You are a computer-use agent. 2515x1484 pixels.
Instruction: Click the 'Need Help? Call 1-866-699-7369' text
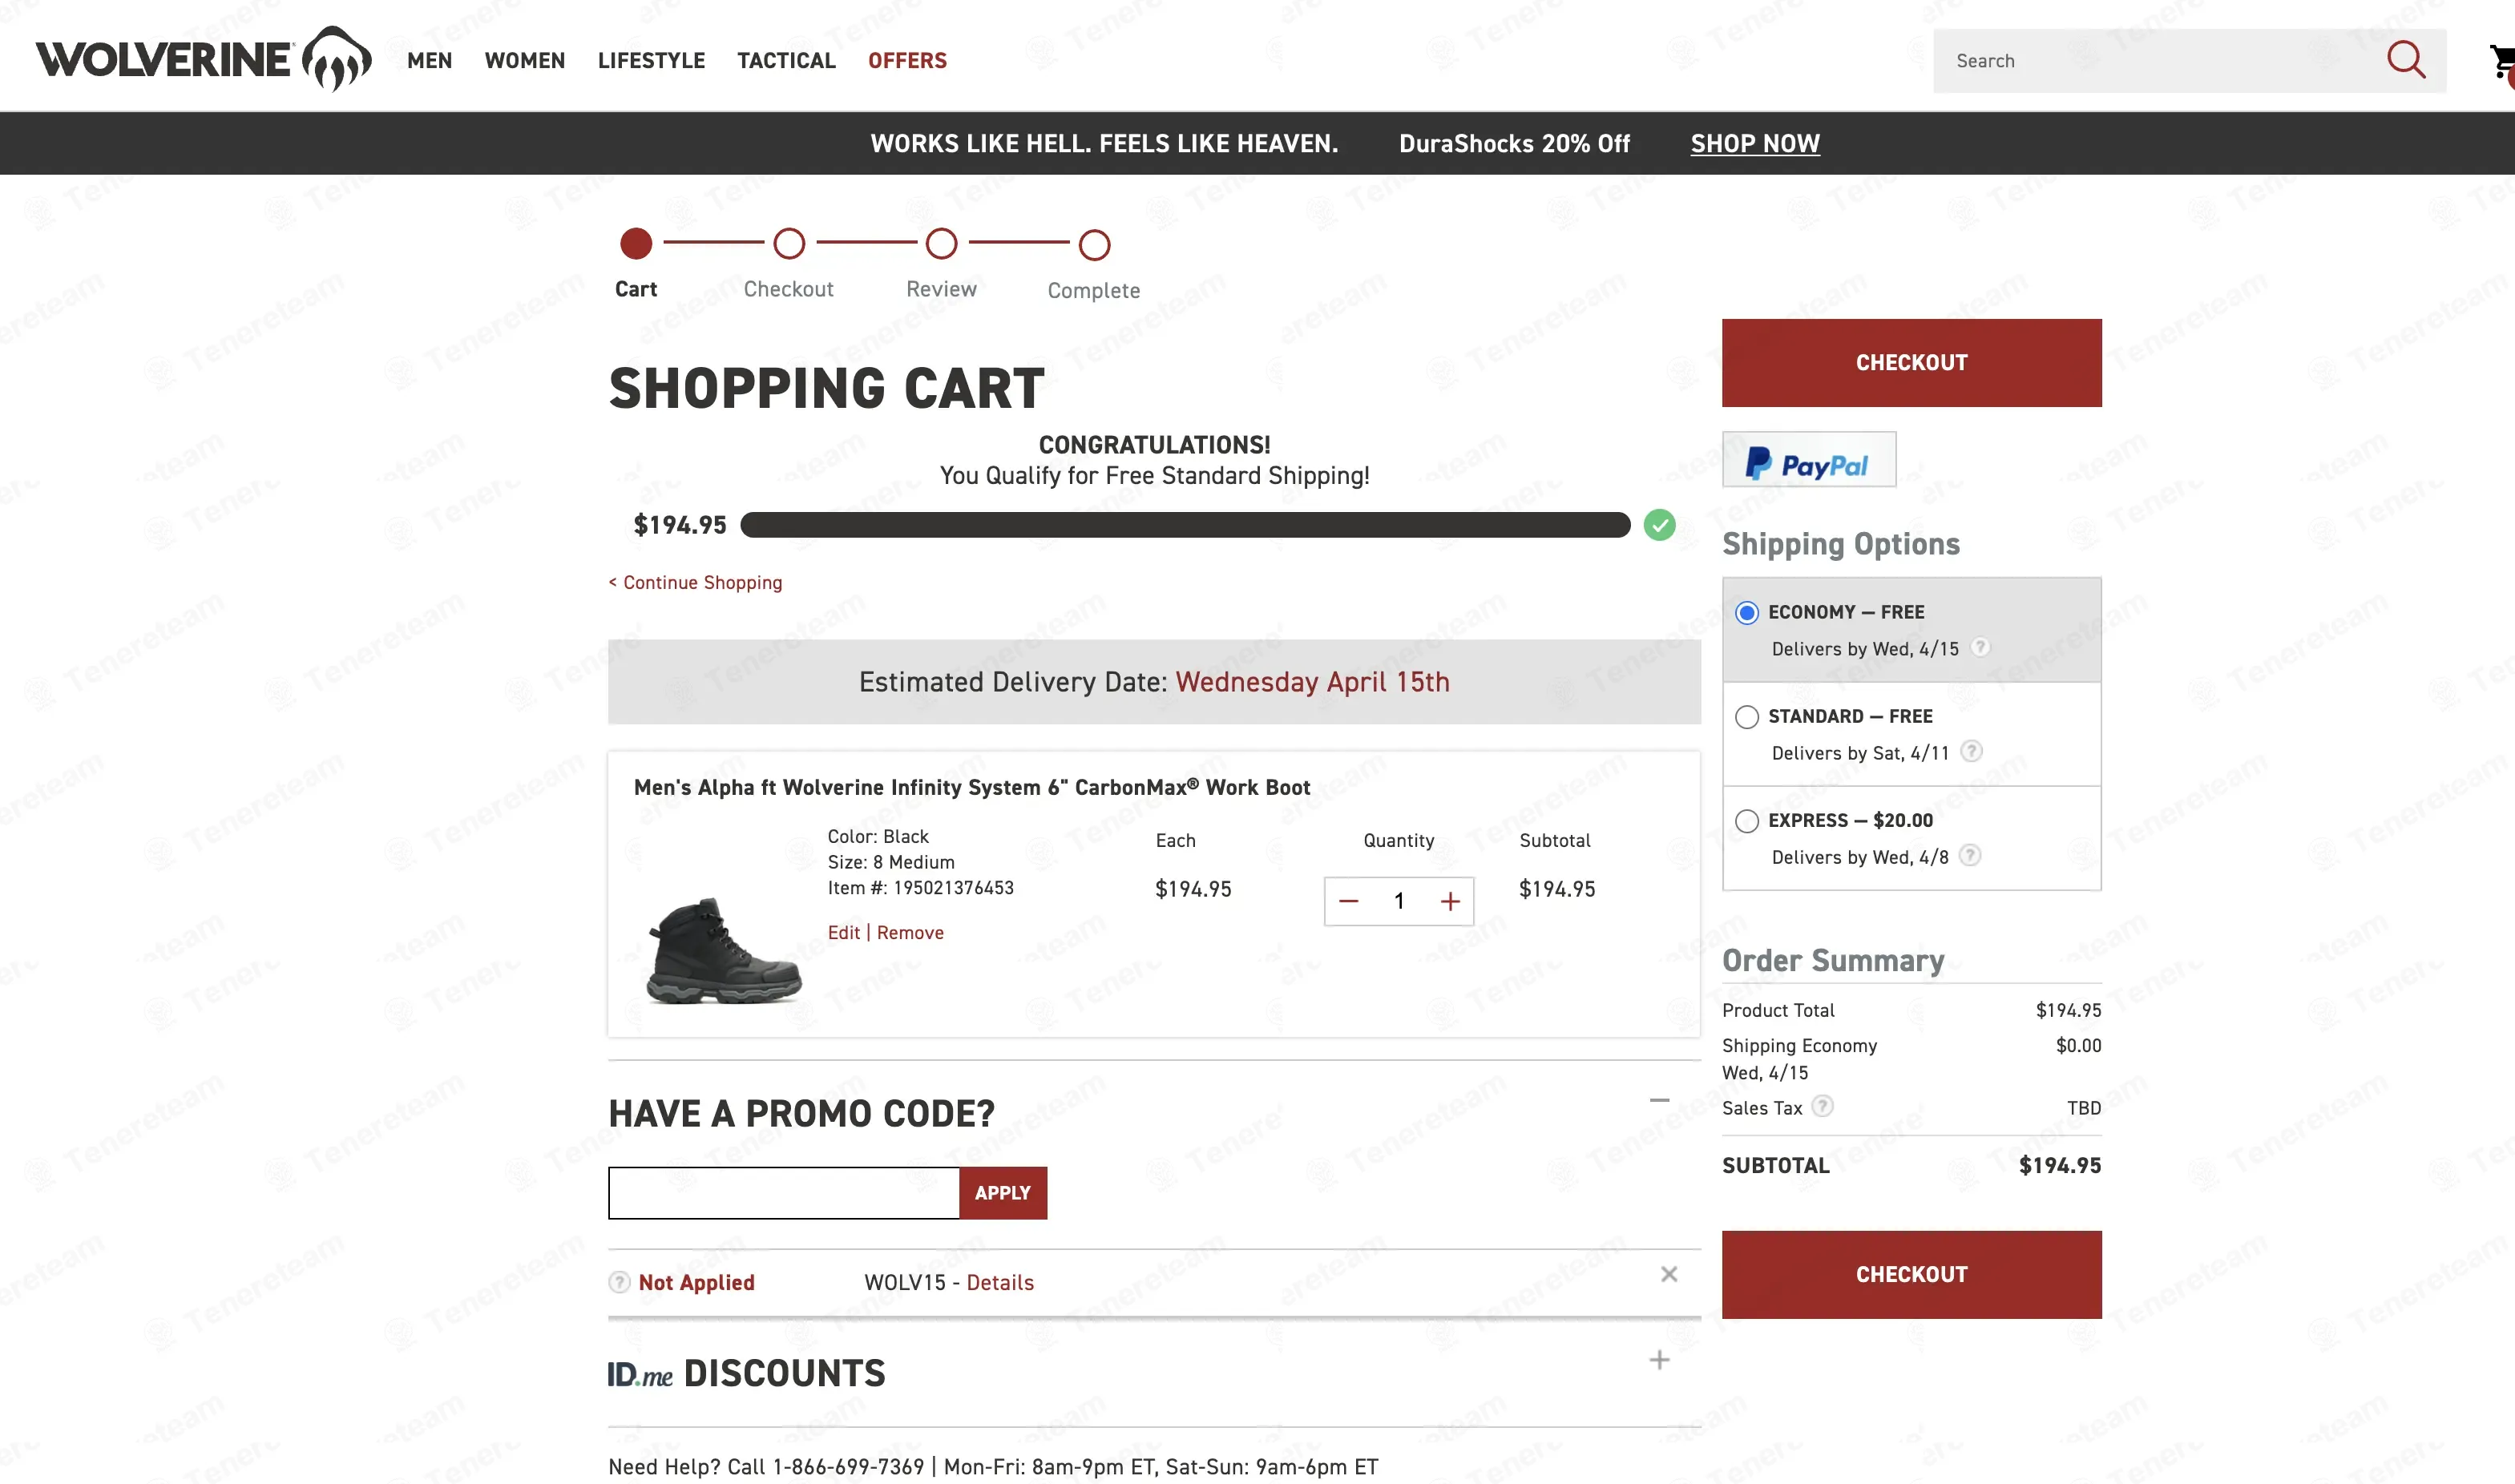point(766,1467)
